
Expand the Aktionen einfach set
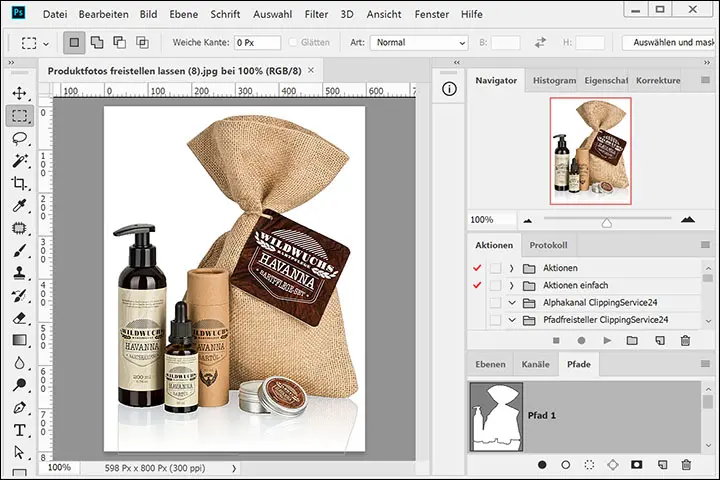[x=512, y=285]
